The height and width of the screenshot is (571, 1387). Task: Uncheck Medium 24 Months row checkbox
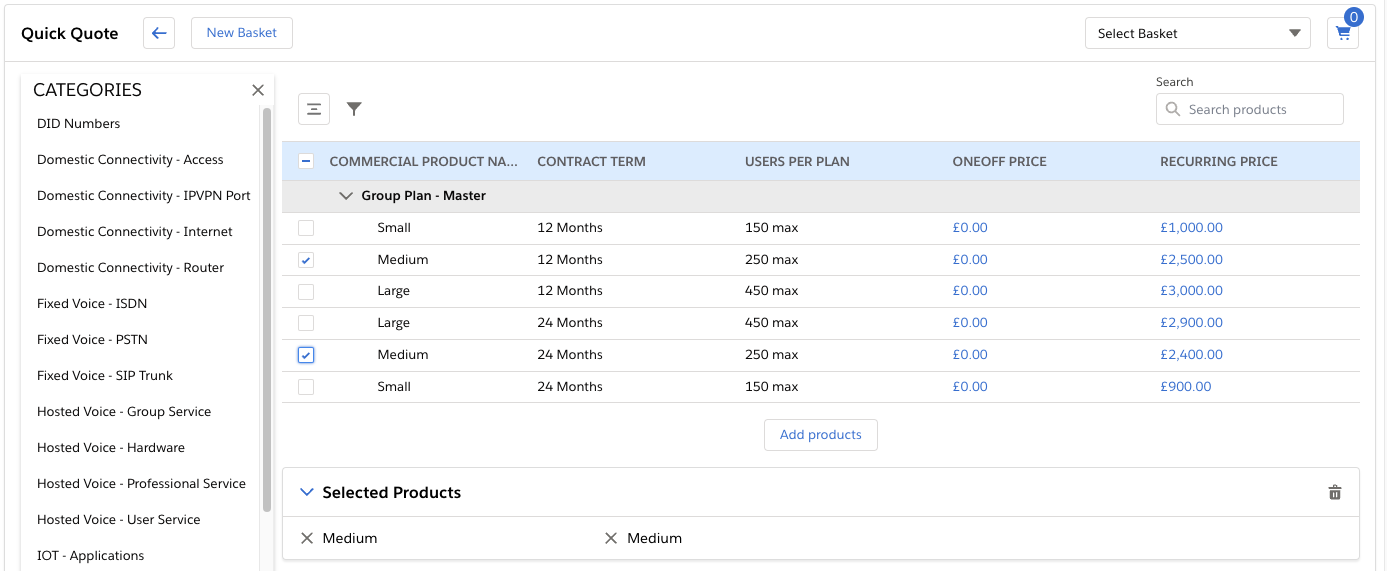[306, 355]
